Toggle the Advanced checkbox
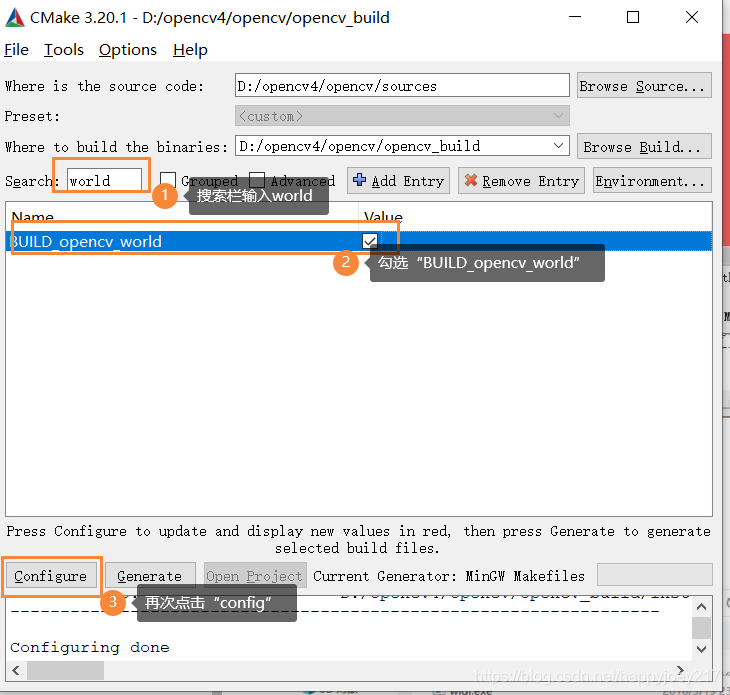 (x=257, y=180)
